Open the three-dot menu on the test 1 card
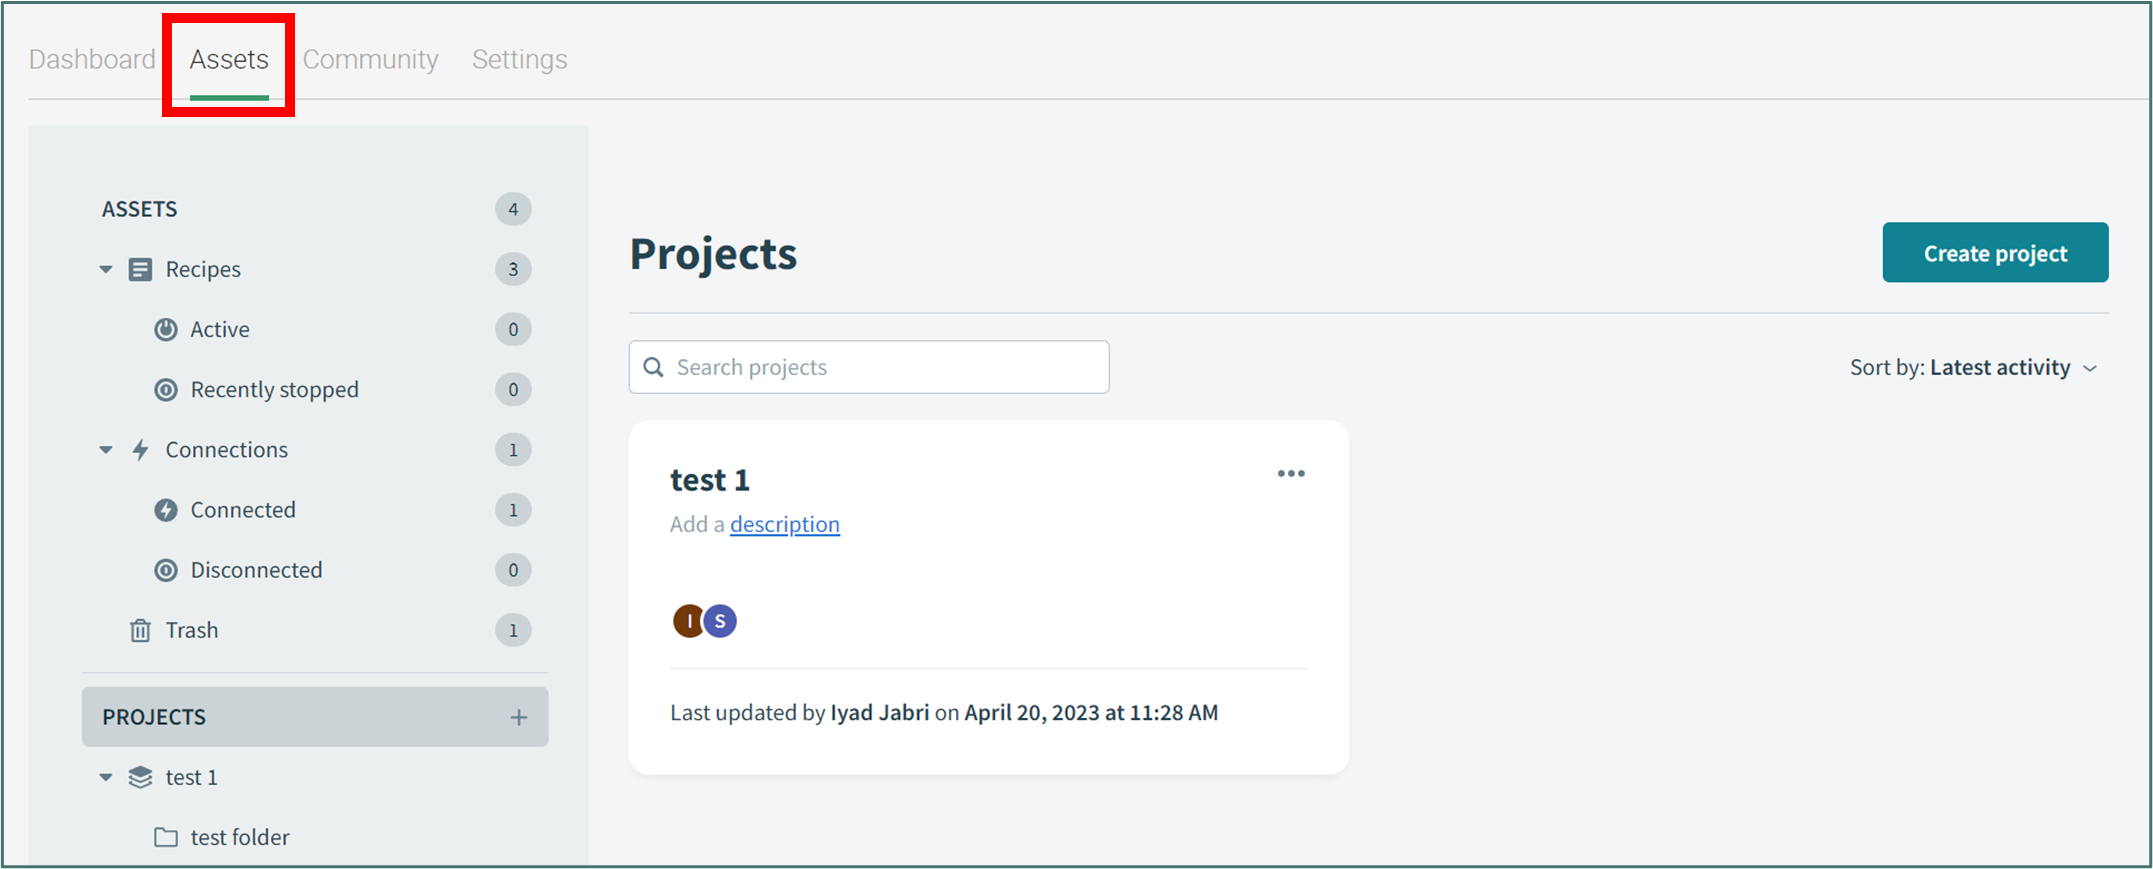2153x869 pixels. (1291, 473)
